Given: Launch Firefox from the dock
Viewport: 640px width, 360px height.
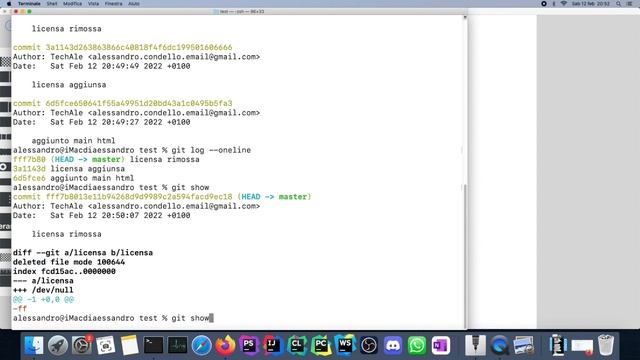Looking at the screenshot, I should pos(225,345).
